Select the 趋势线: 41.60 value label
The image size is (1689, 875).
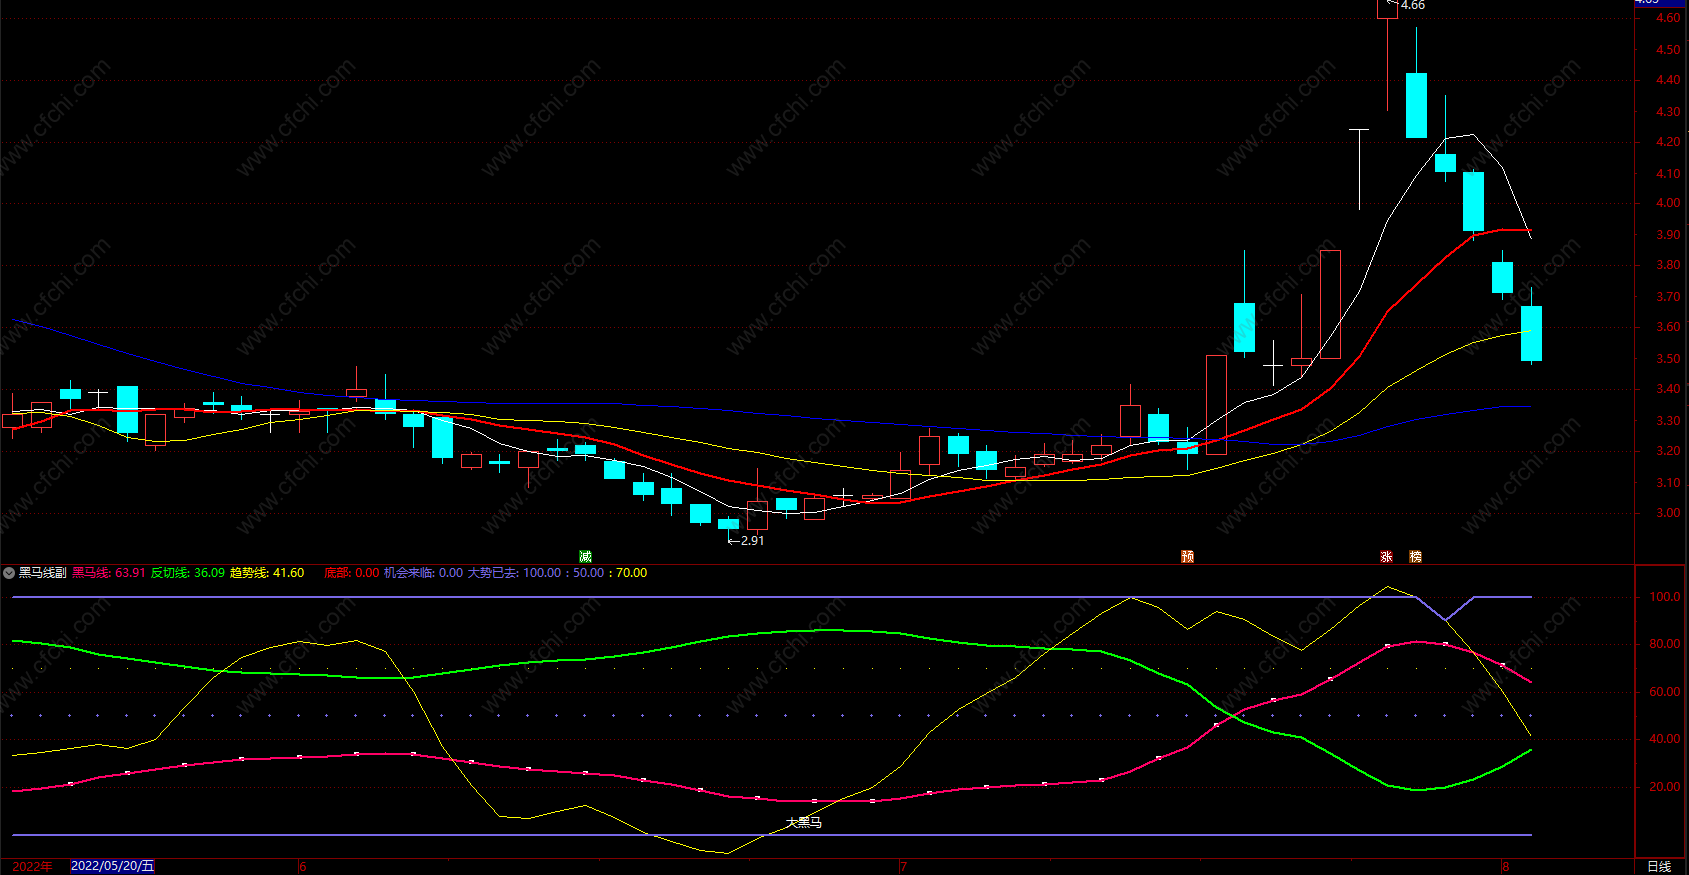coord(267,573)
